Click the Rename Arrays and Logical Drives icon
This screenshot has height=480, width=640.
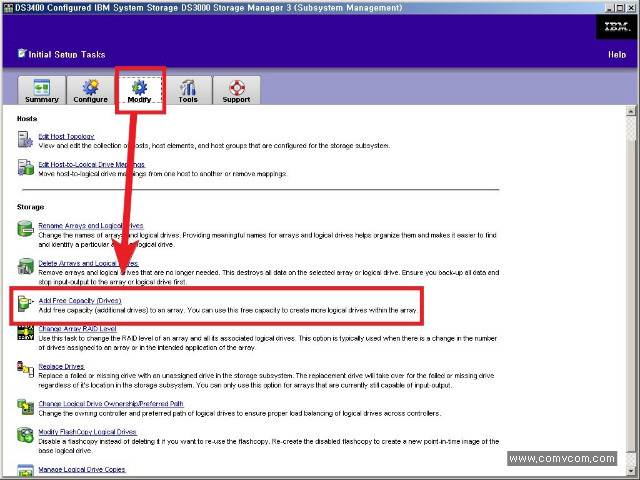25,229
